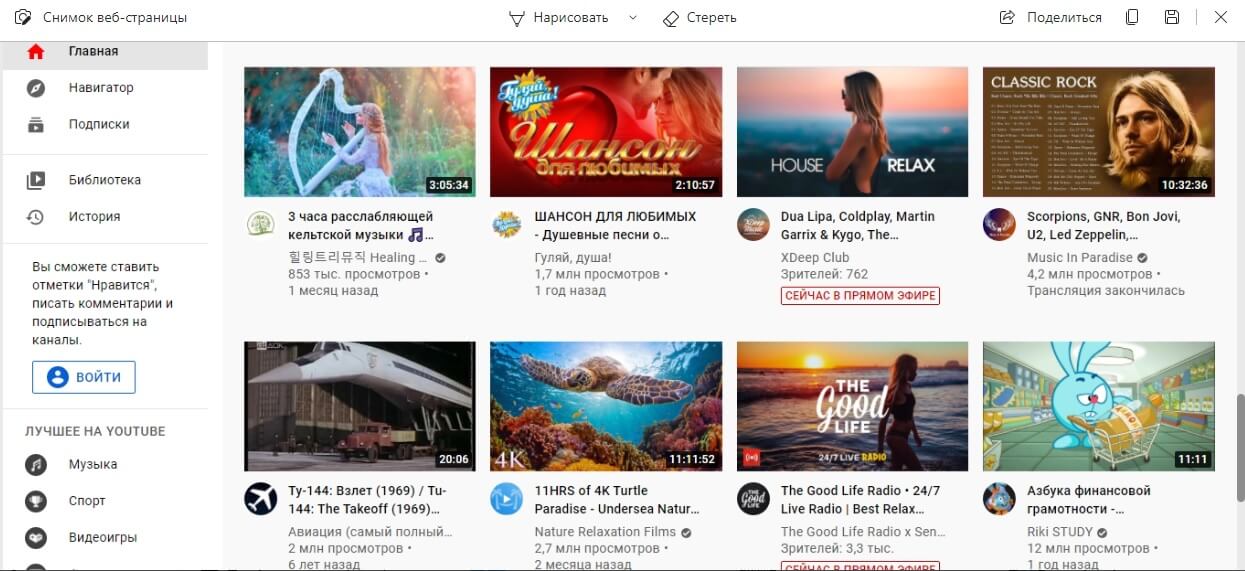Open the 4K Turtle Paradise video thumbnail
Image resolution: width=1245 pixels, height=571 pixels.
pyautogui.click(x=606, y=406)
